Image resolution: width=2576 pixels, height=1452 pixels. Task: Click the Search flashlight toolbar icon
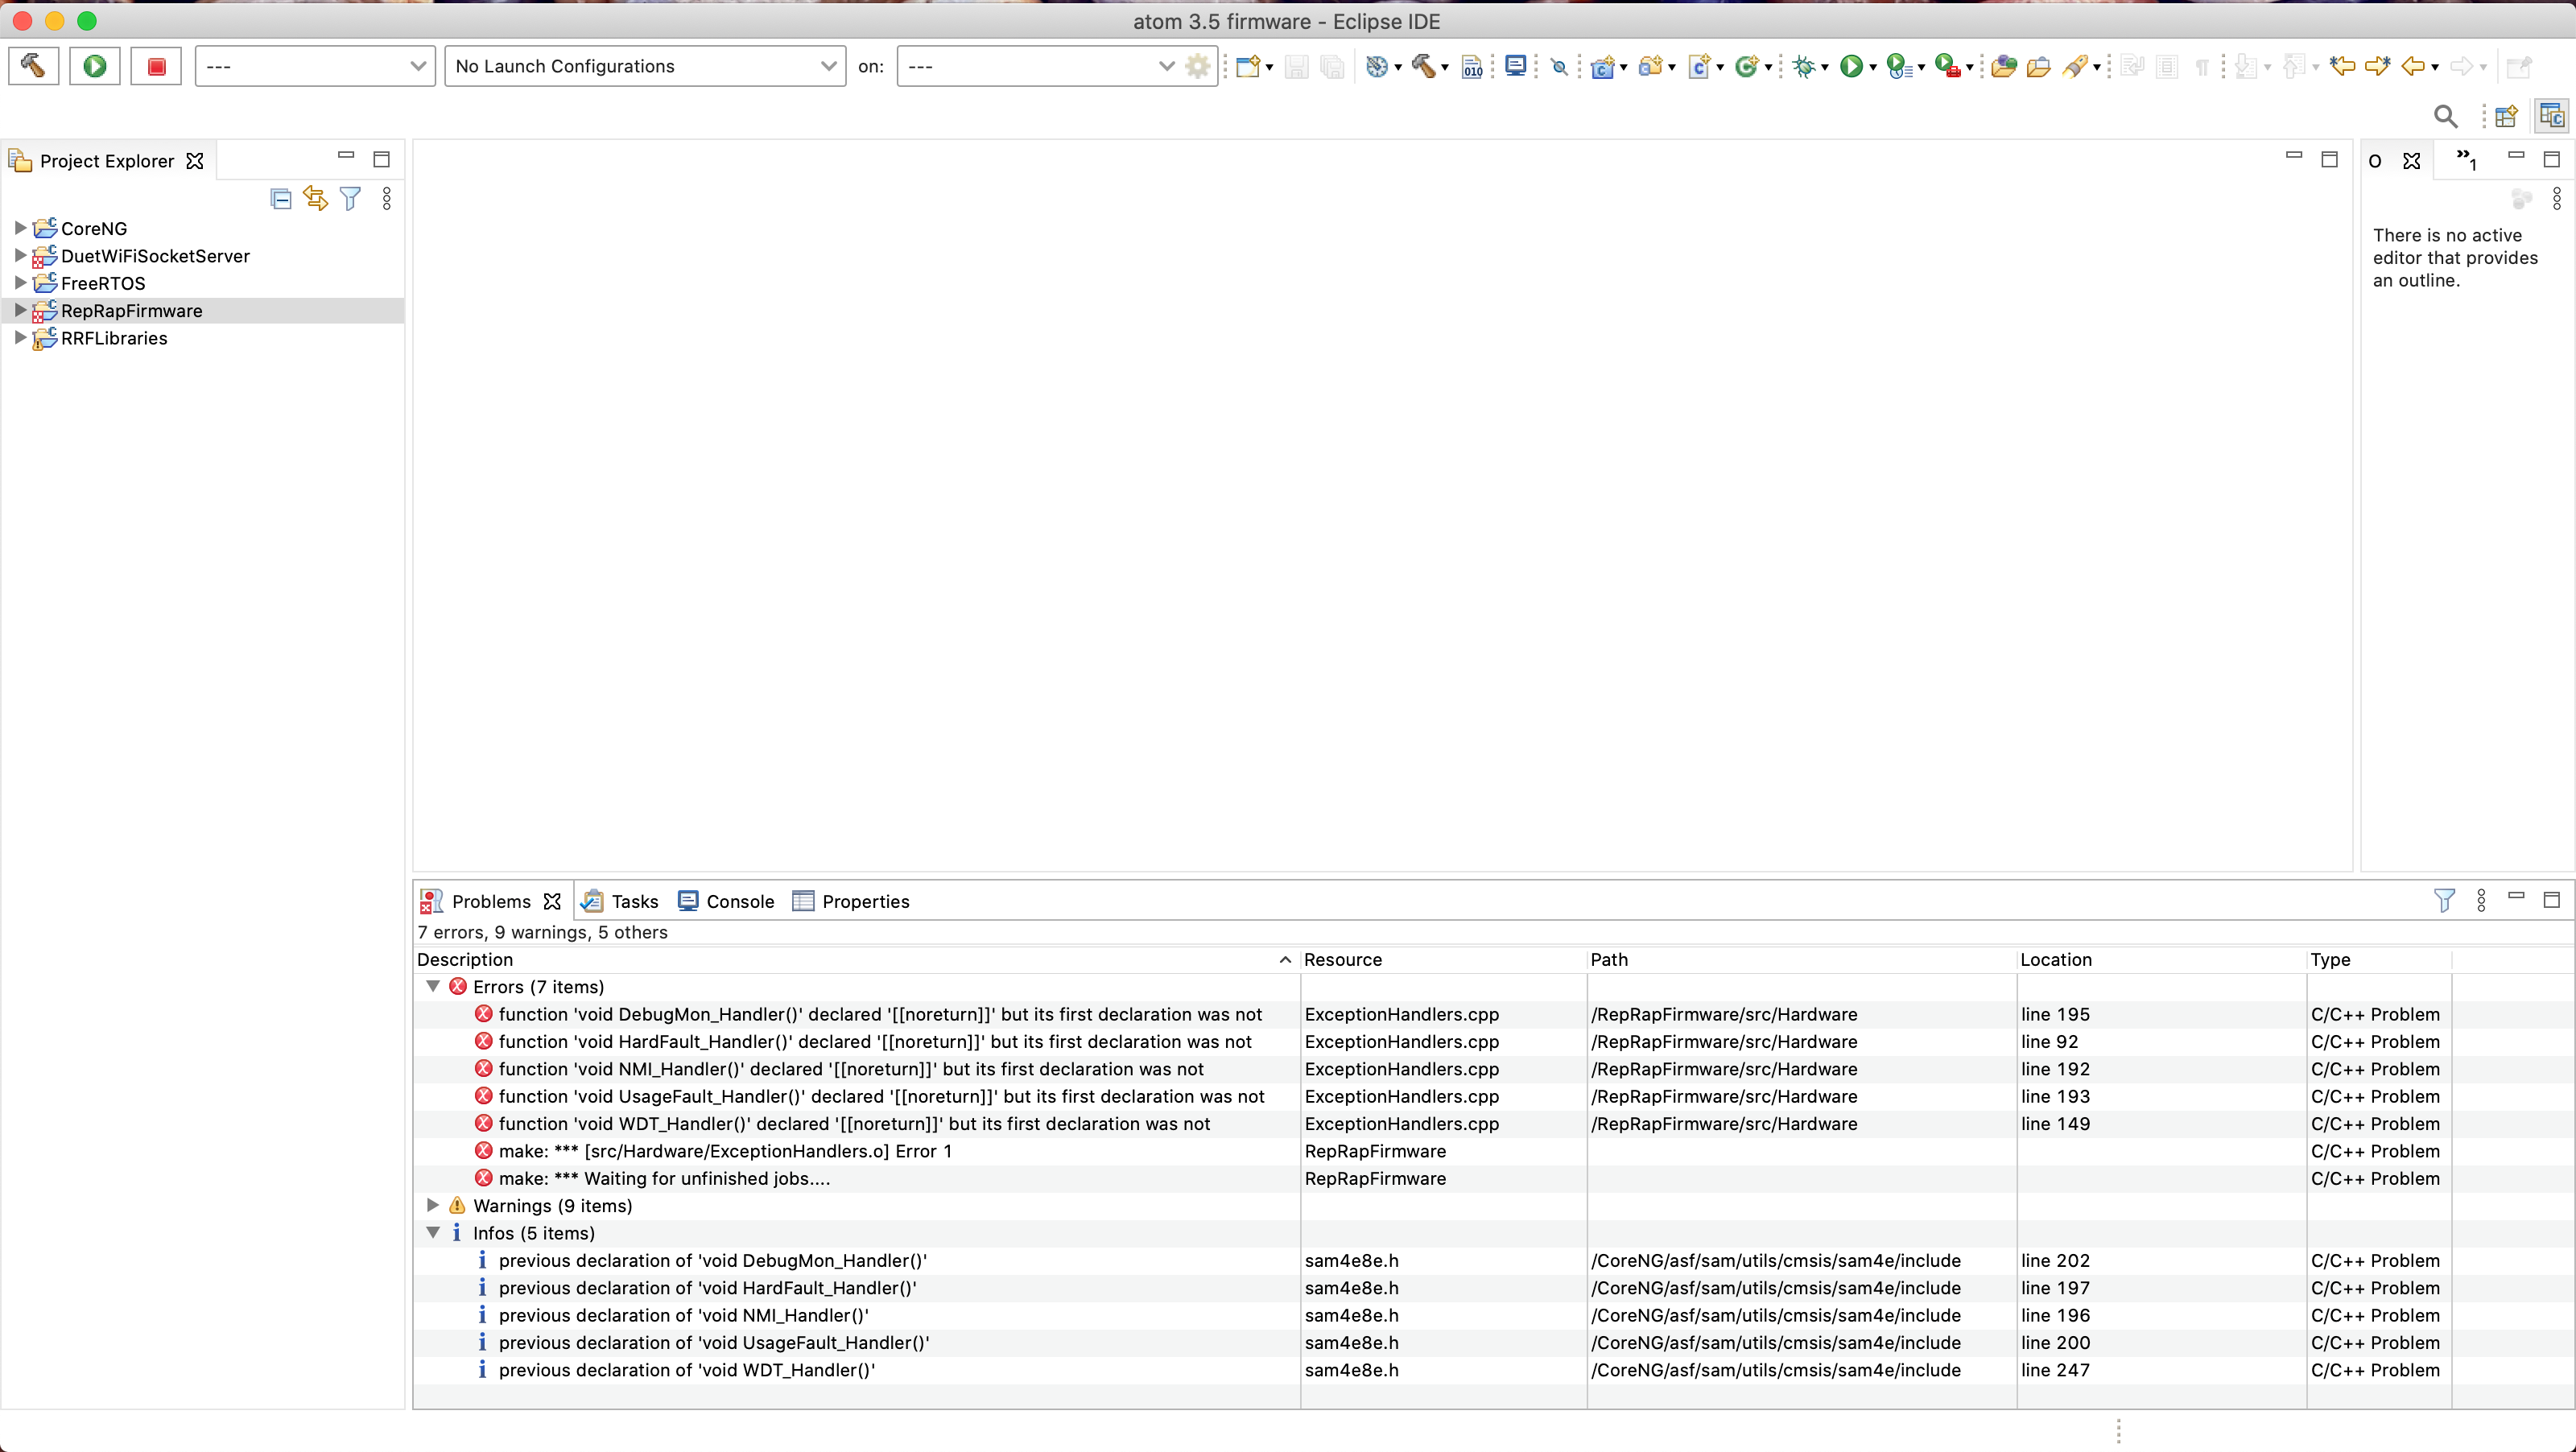coord(2076,67)
